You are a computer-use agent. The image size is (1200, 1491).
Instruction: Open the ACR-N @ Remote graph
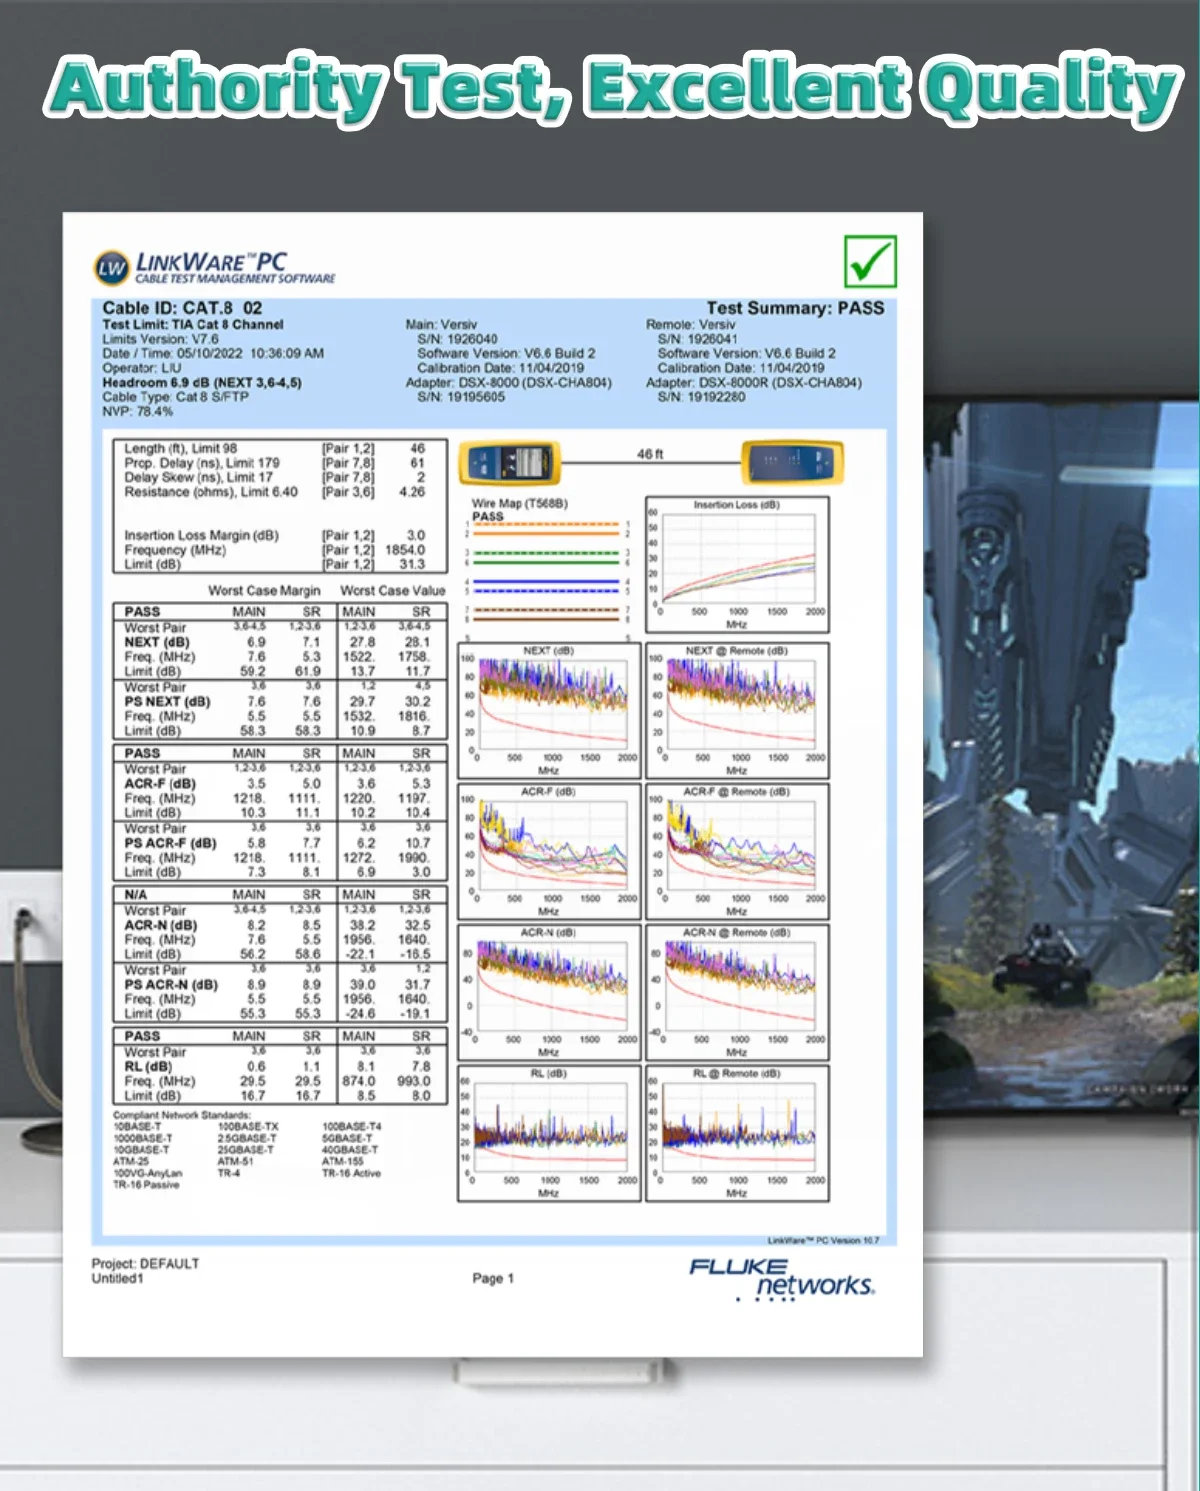point(737,992)
